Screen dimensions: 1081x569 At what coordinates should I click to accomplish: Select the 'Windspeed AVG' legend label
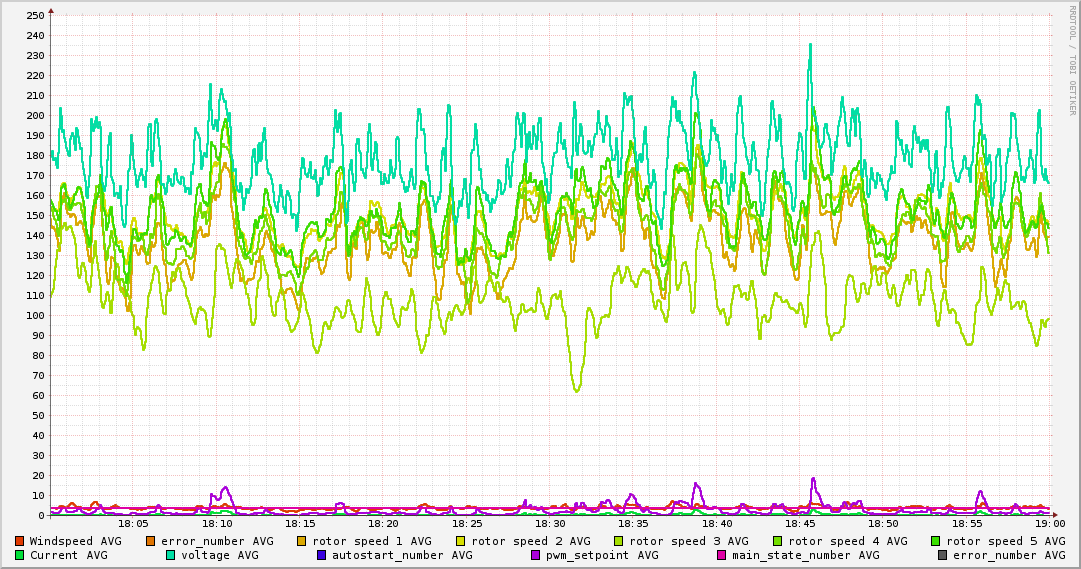[x=75, y=541]
